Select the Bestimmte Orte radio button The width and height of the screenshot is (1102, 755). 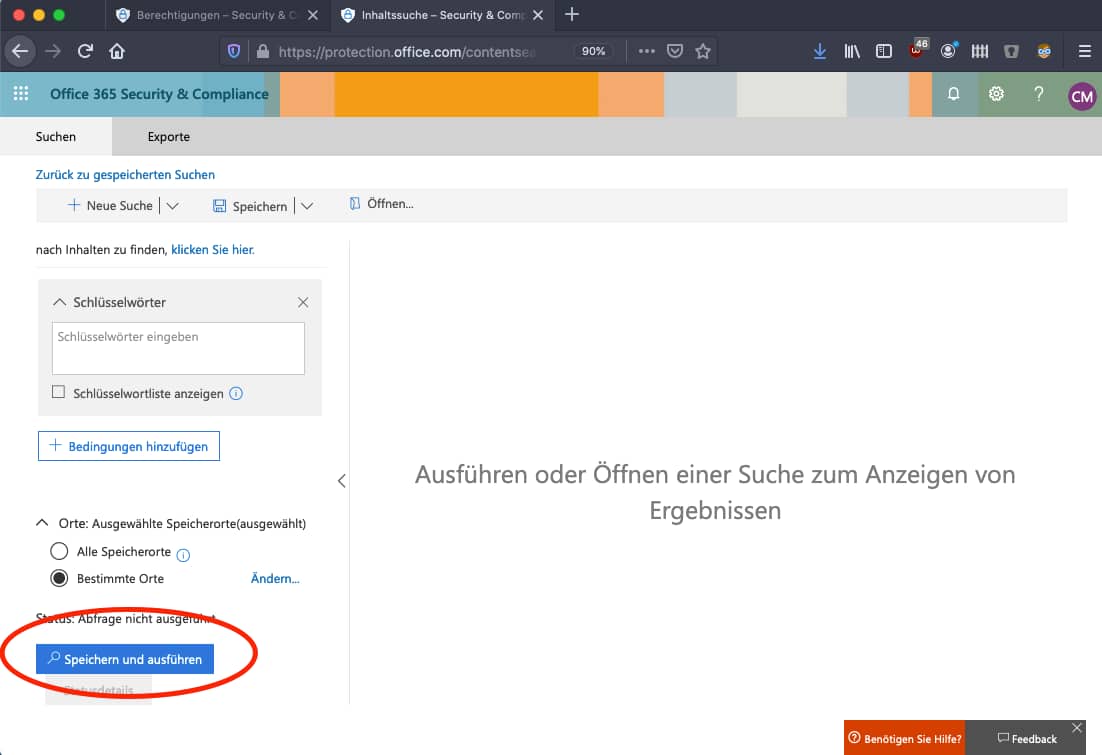tap(58, 578)
